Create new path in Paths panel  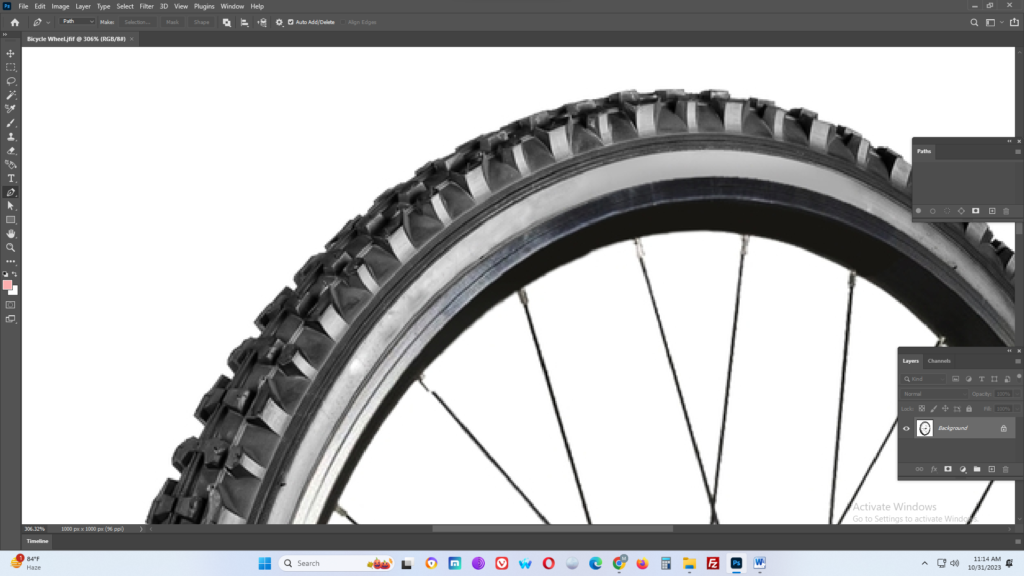click(x=992, y=211)
